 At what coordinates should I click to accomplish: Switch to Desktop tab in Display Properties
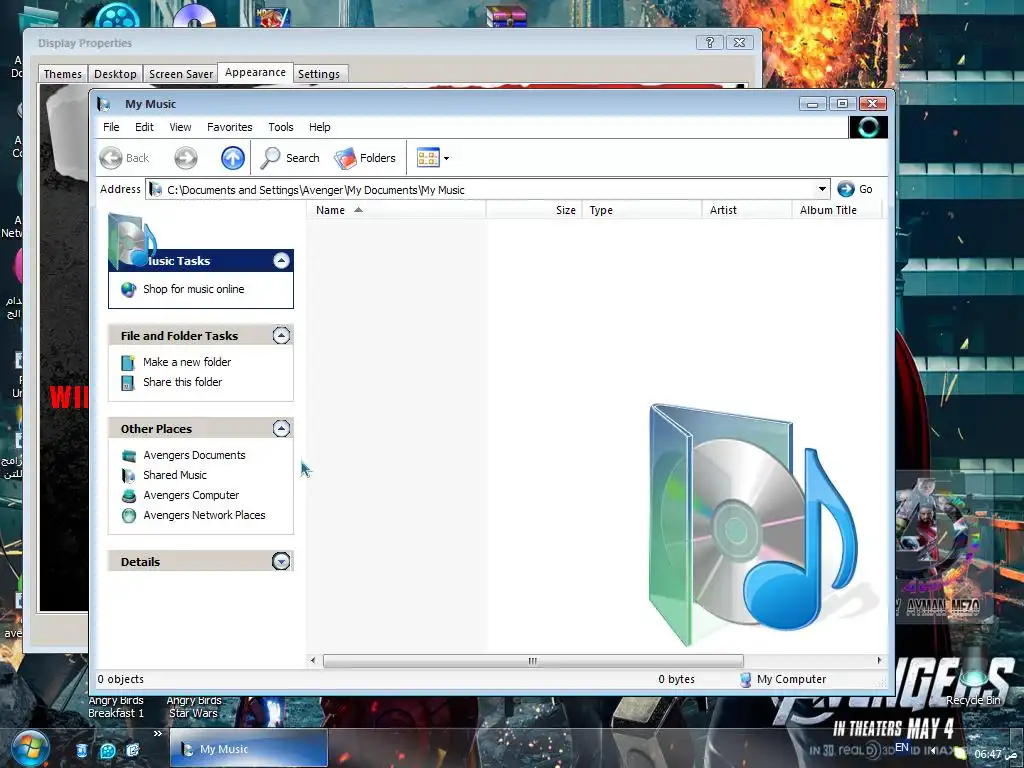coord(115,74)
